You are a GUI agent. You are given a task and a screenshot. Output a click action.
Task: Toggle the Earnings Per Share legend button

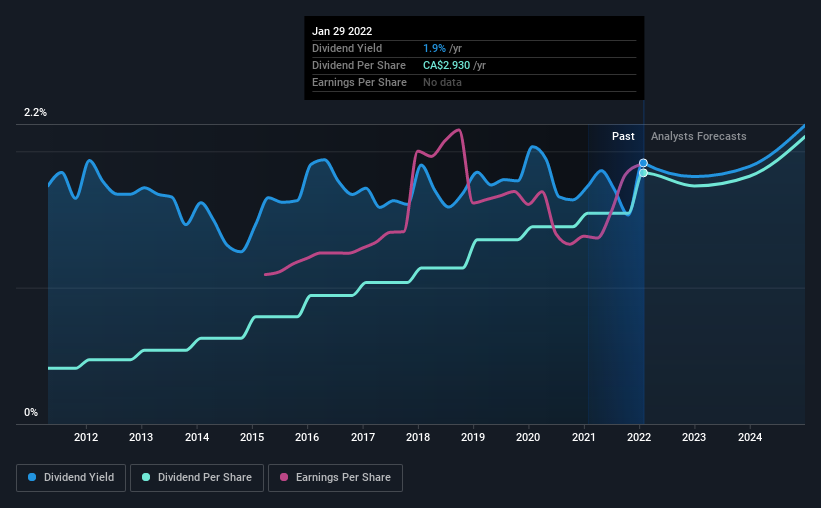tap(335, 478)
